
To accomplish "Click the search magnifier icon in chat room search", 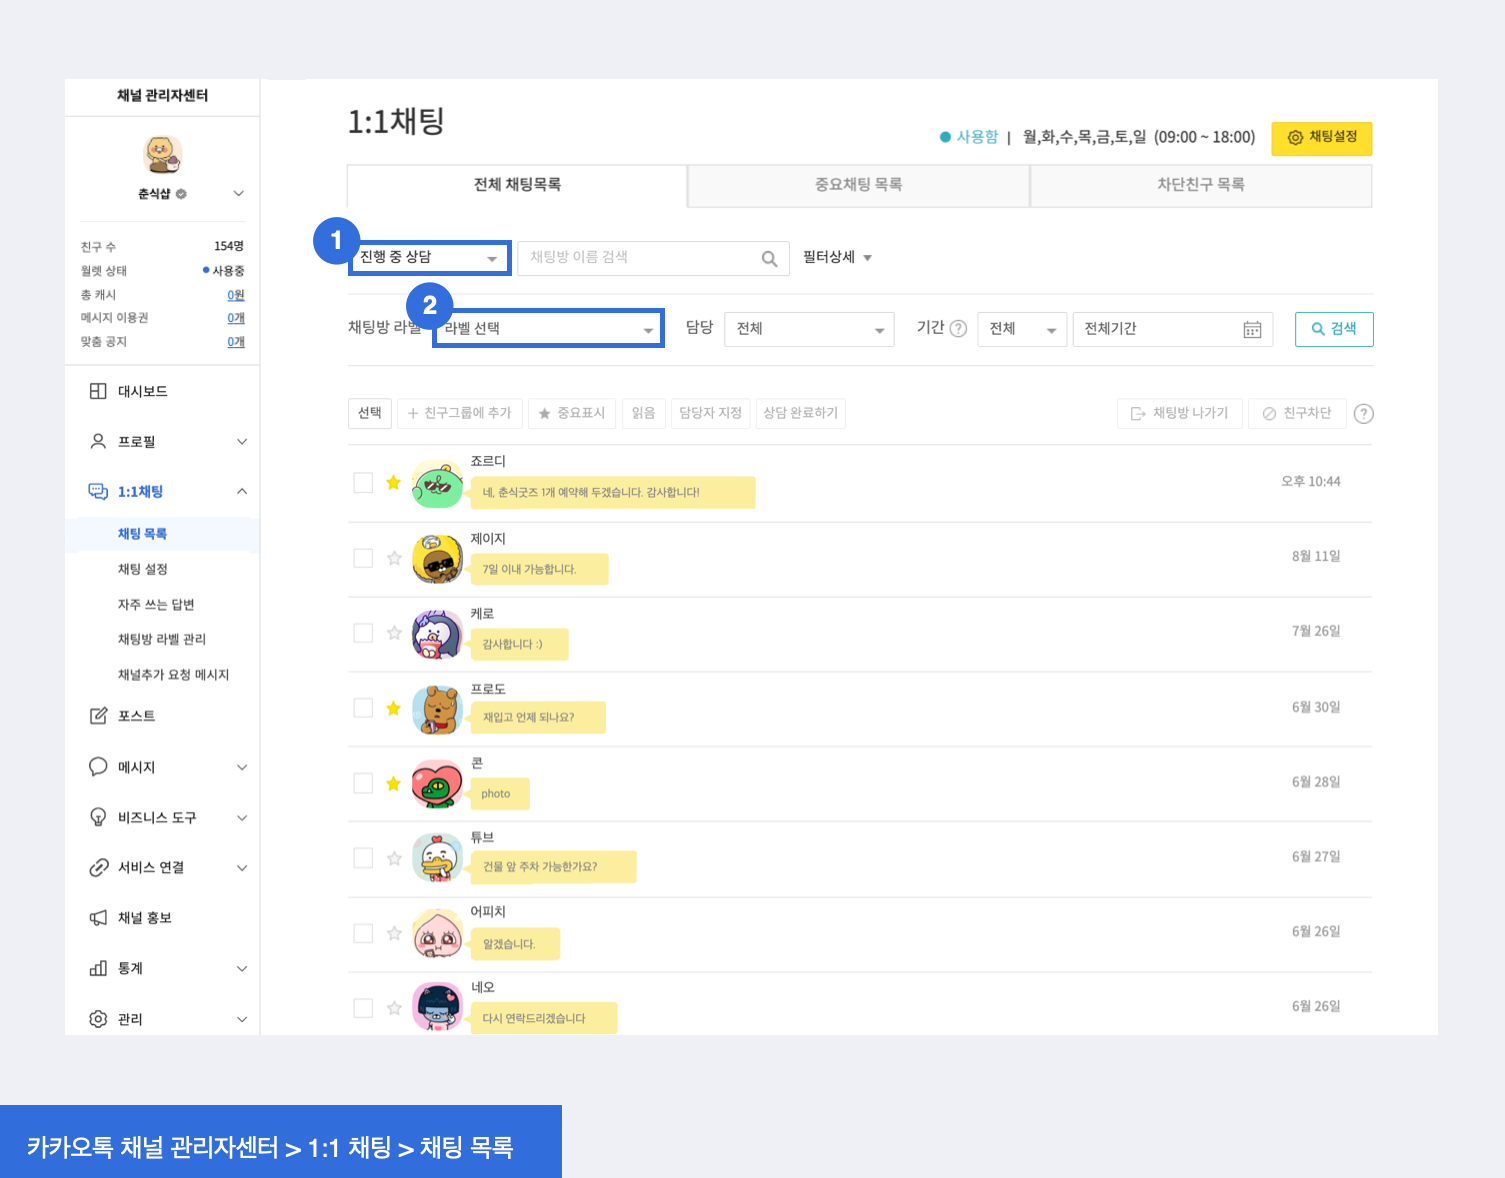I will tap(769, 259).
